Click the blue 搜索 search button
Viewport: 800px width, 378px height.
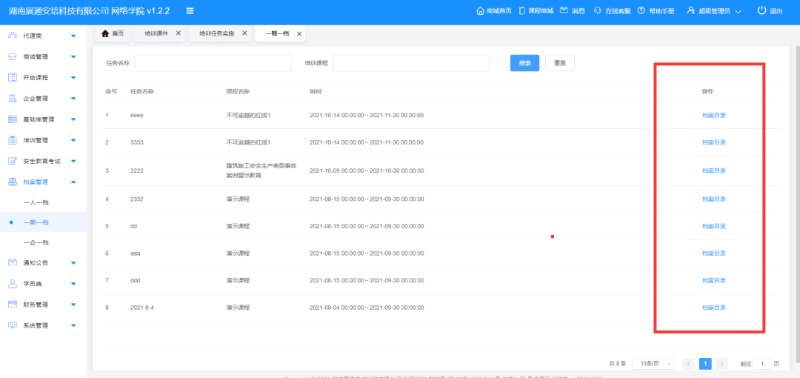click(524, 63)
